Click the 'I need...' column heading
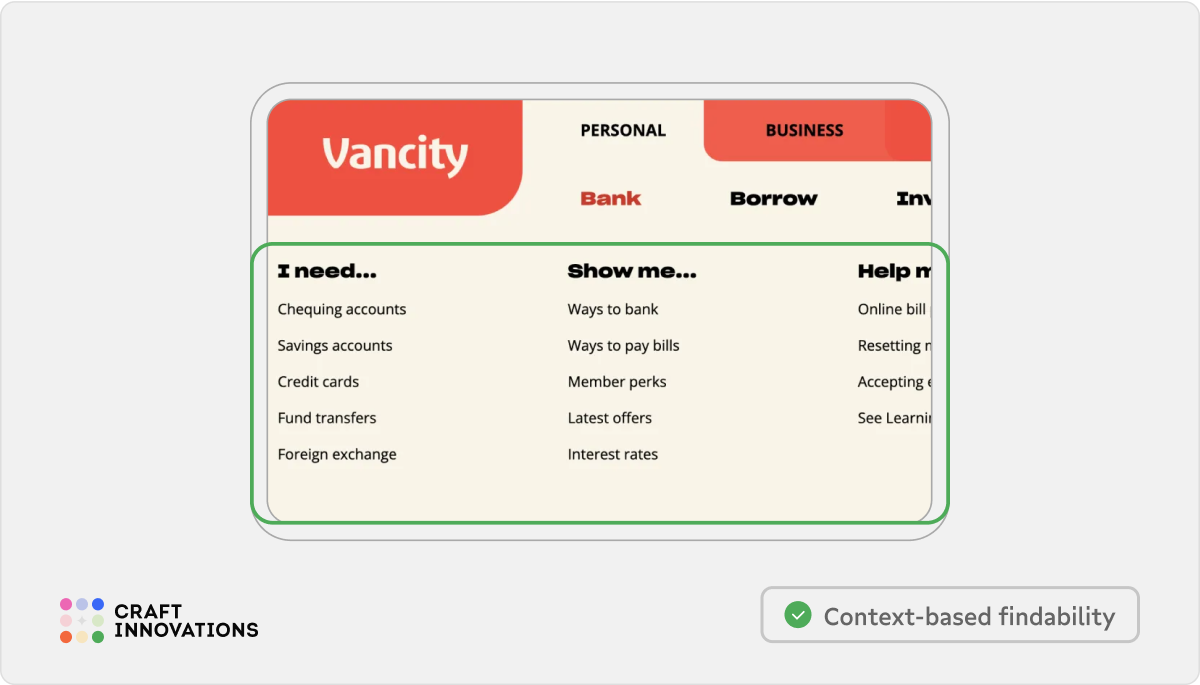 pyautogui.click(x=327, y=270)
